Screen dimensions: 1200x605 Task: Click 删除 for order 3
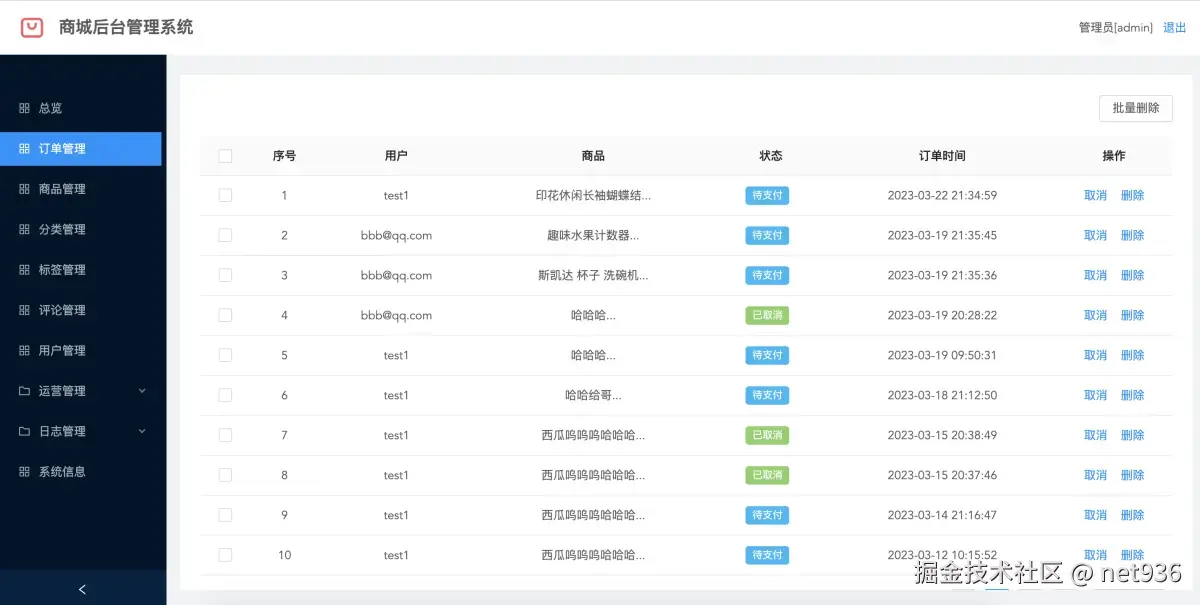(1132, 275)
